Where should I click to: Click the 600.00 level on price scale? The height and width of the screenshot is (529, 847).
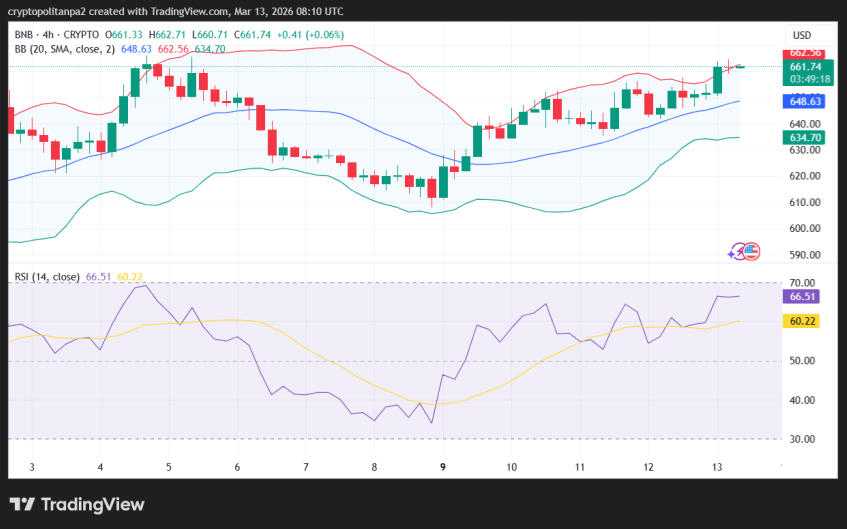click(805, 228)
